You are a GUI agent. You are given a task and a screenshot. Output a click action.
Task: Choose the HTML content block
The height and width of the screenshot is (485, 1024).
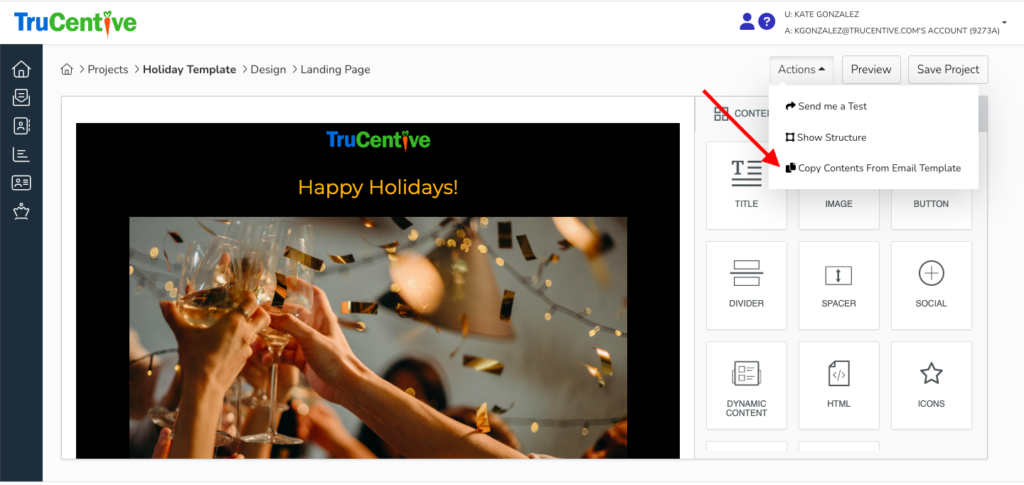[838, 385]
